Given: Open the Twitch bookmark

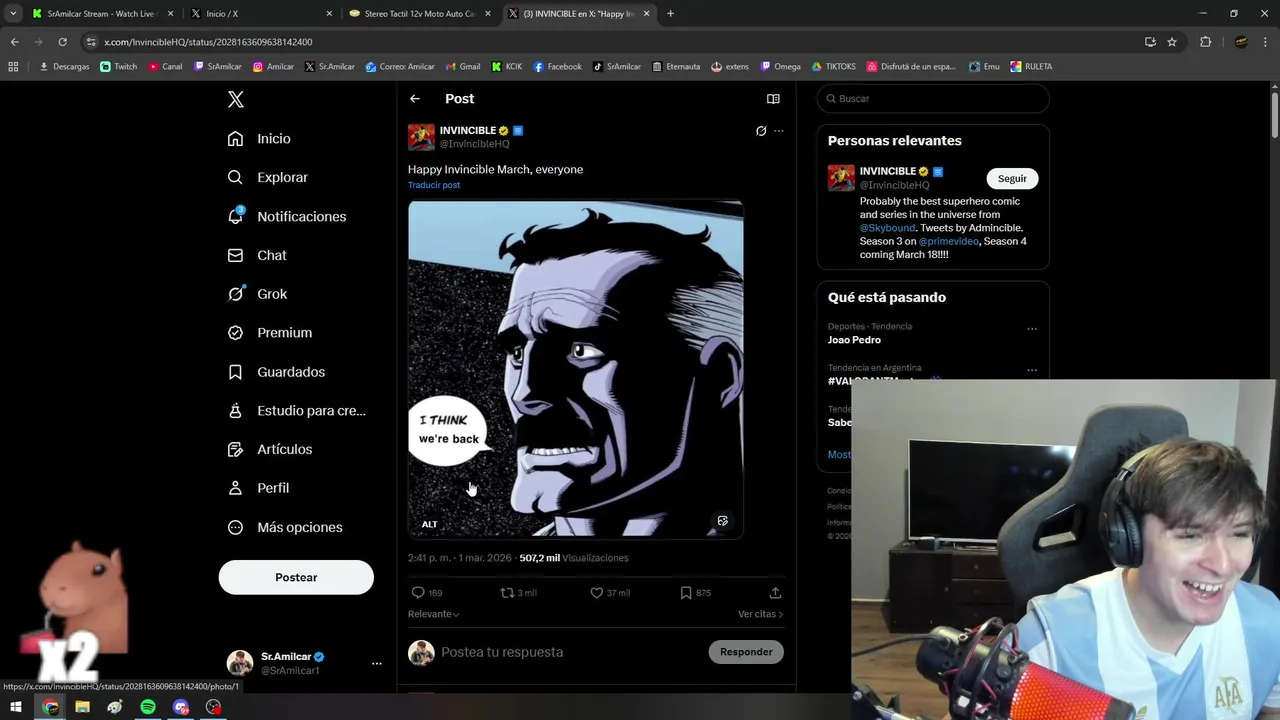Looking at the screenshot, I should click(x=118, y=67).
